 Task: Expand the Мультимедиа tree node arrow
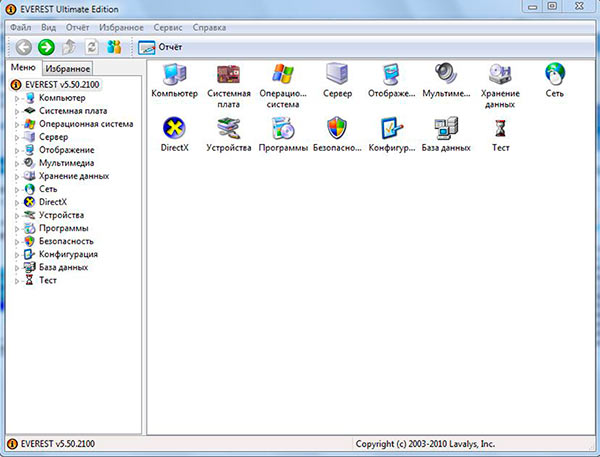click(x=17, y=163)
